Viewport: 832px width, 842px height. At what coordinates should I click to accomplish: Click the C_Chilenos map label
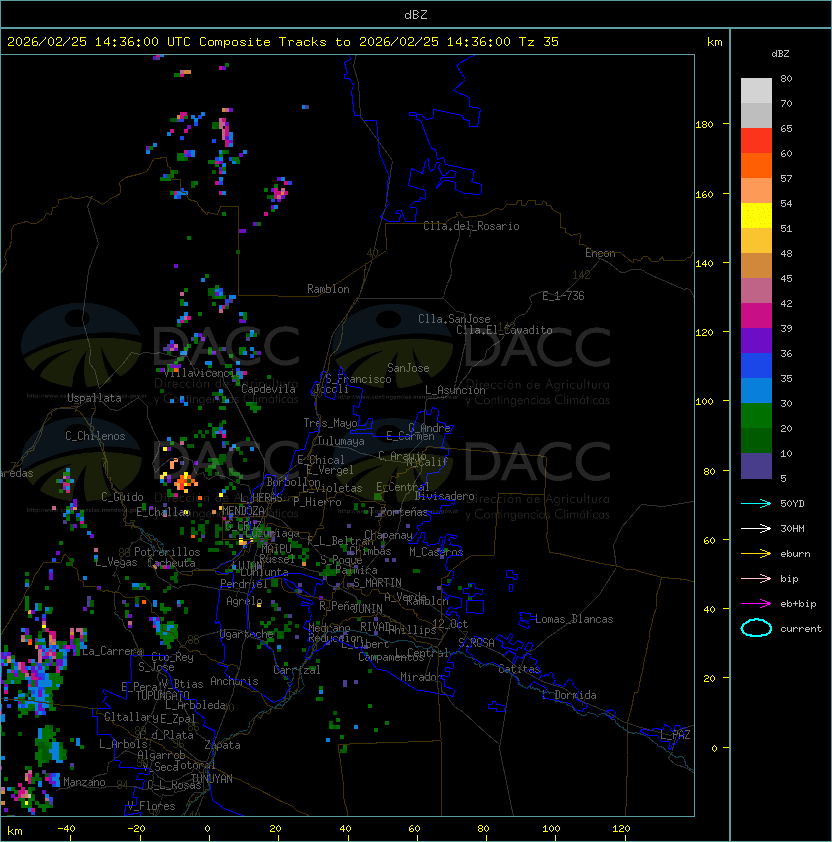click(95, 436)
